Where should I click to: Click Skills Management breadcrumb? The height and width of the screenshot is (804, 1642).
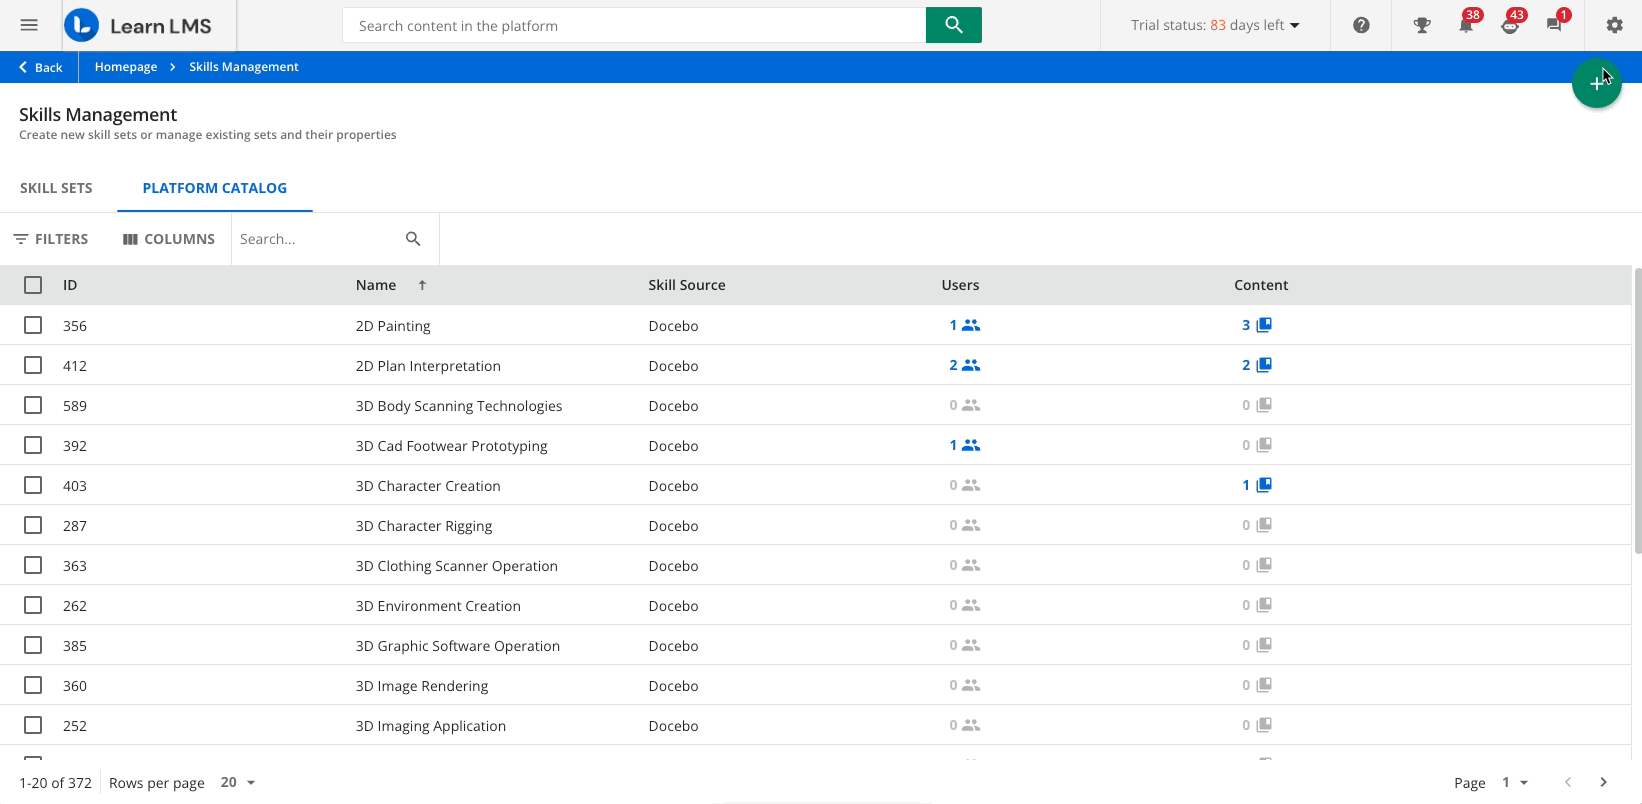[244, 67]
